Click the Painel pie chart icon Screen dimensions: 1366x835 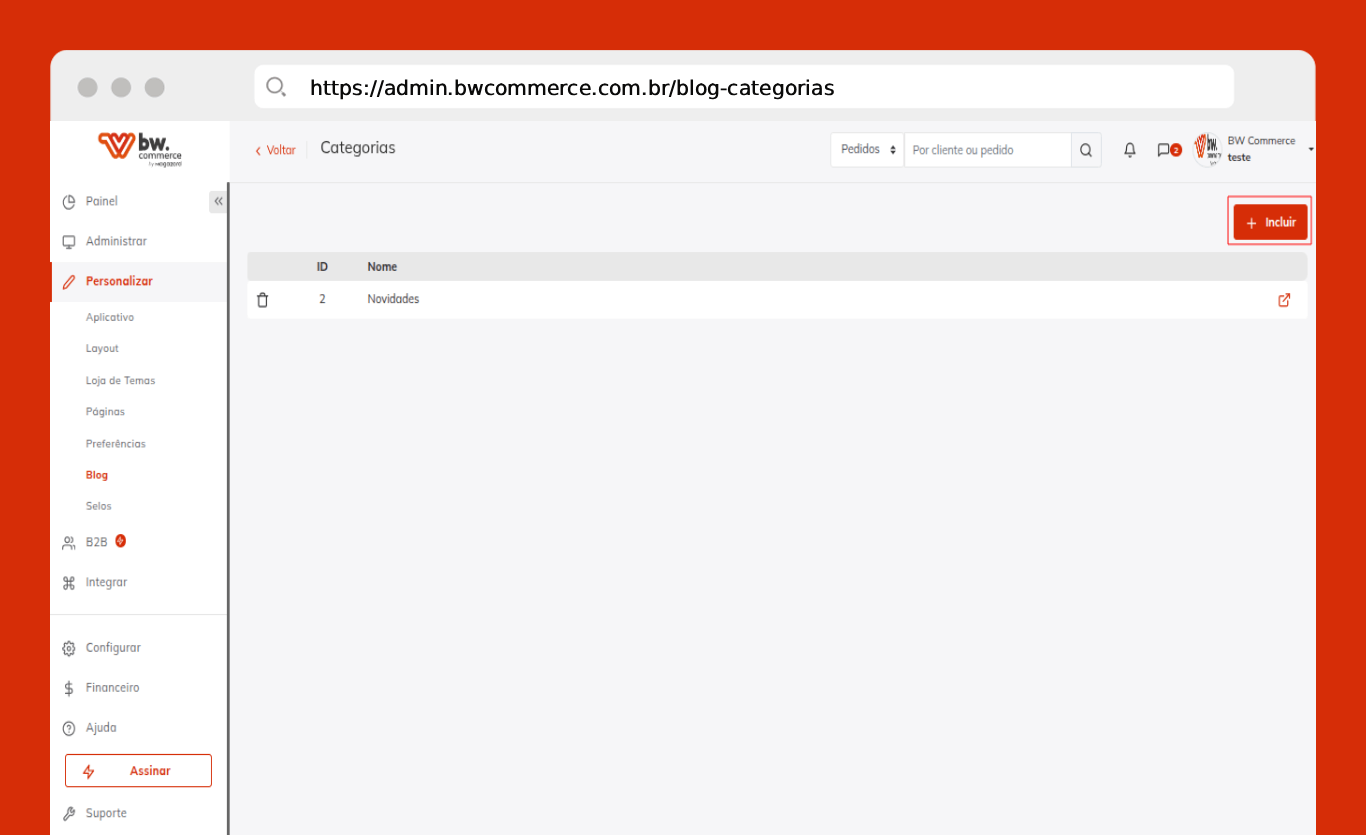(x=69, y=202)
